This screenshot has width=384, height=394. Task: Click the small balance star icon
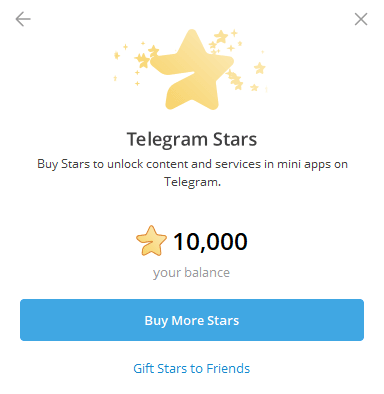point(151,241)
